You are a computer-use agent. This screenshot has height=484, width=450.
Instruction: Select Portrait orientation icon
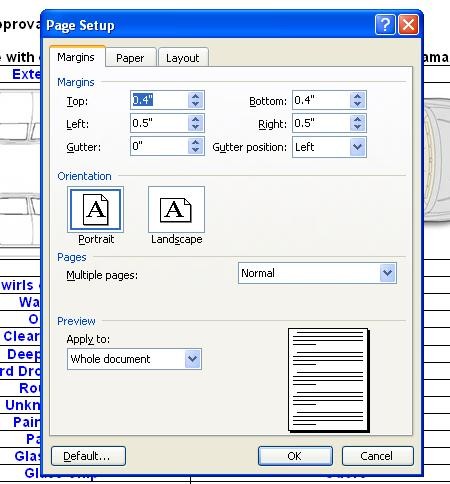pos(95,210)
